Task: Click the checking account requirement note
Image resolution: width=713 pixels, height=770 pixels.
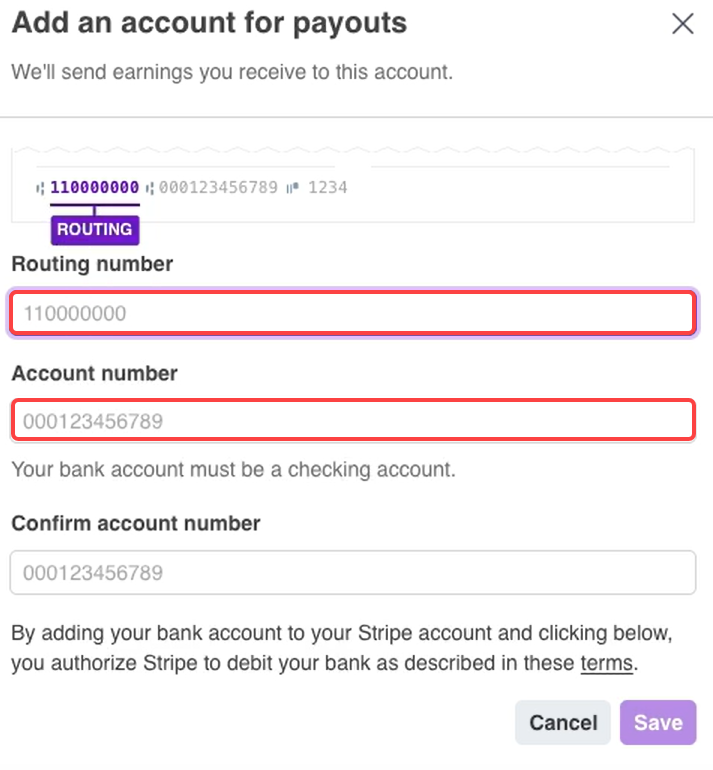Action: pos(233,469)
